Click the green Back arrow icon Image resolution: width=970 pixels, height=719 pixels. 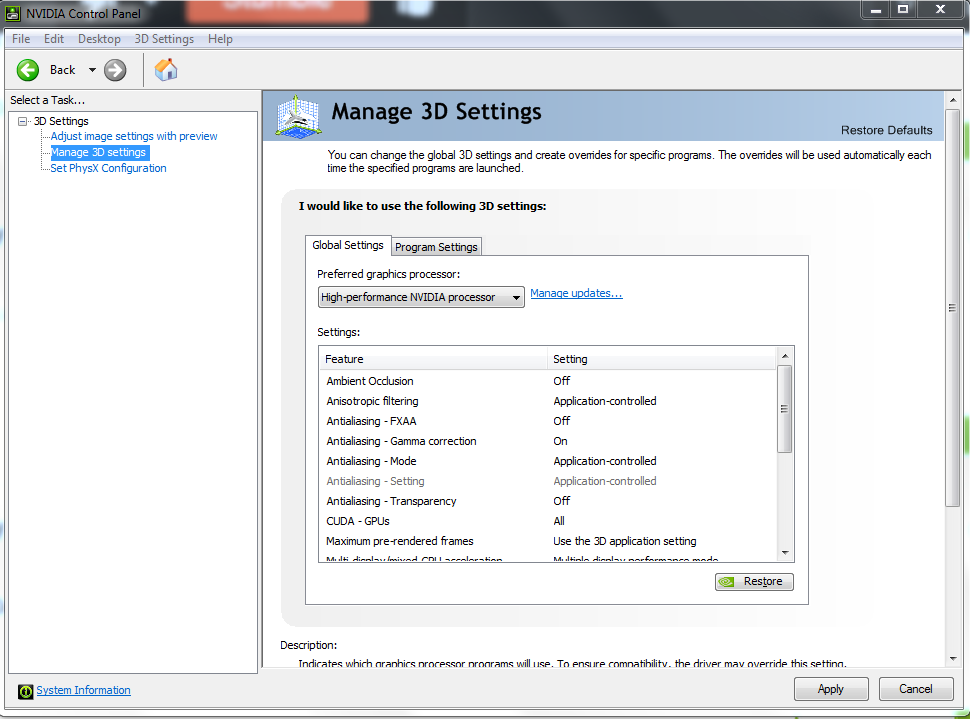(x=28, y=70)
